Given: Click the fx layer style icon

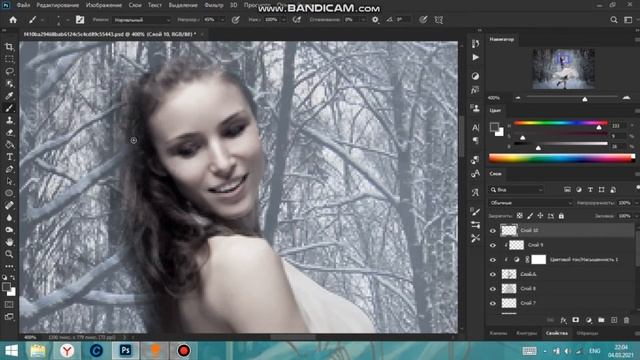Looking at the screenshot, I should 563,320.
